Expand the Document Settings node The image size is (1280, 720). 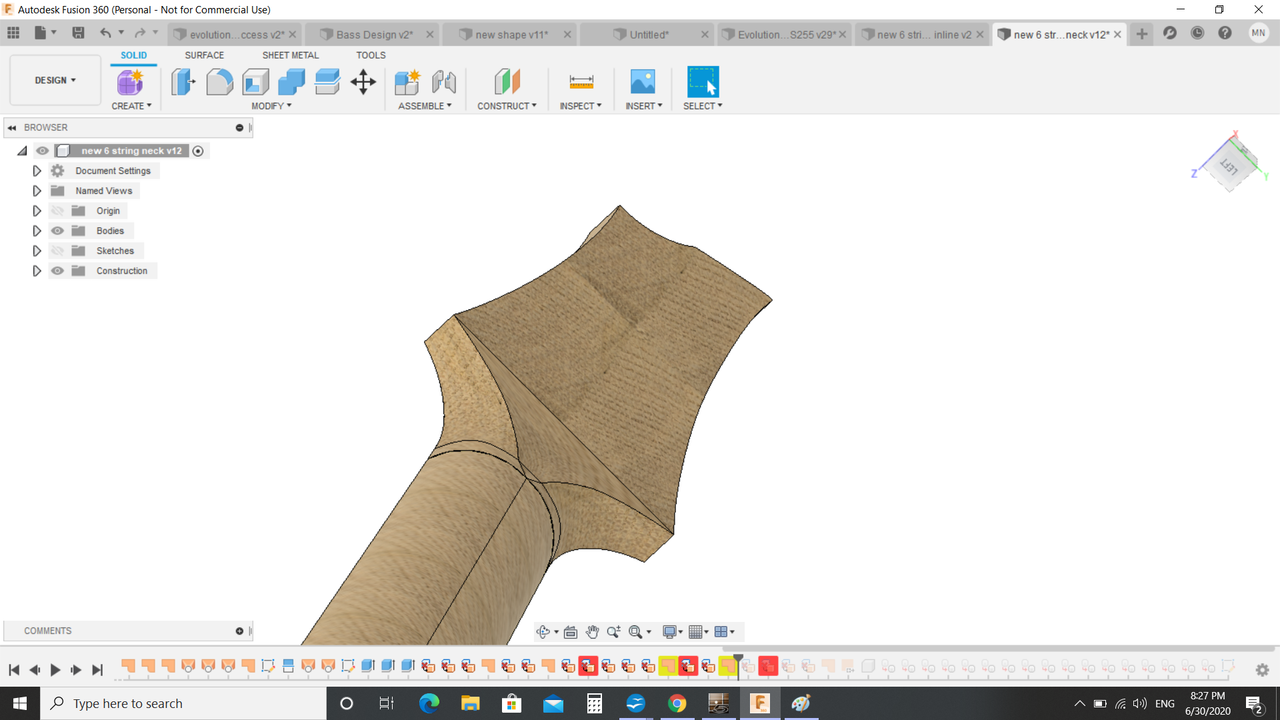[x=37, y=171]
